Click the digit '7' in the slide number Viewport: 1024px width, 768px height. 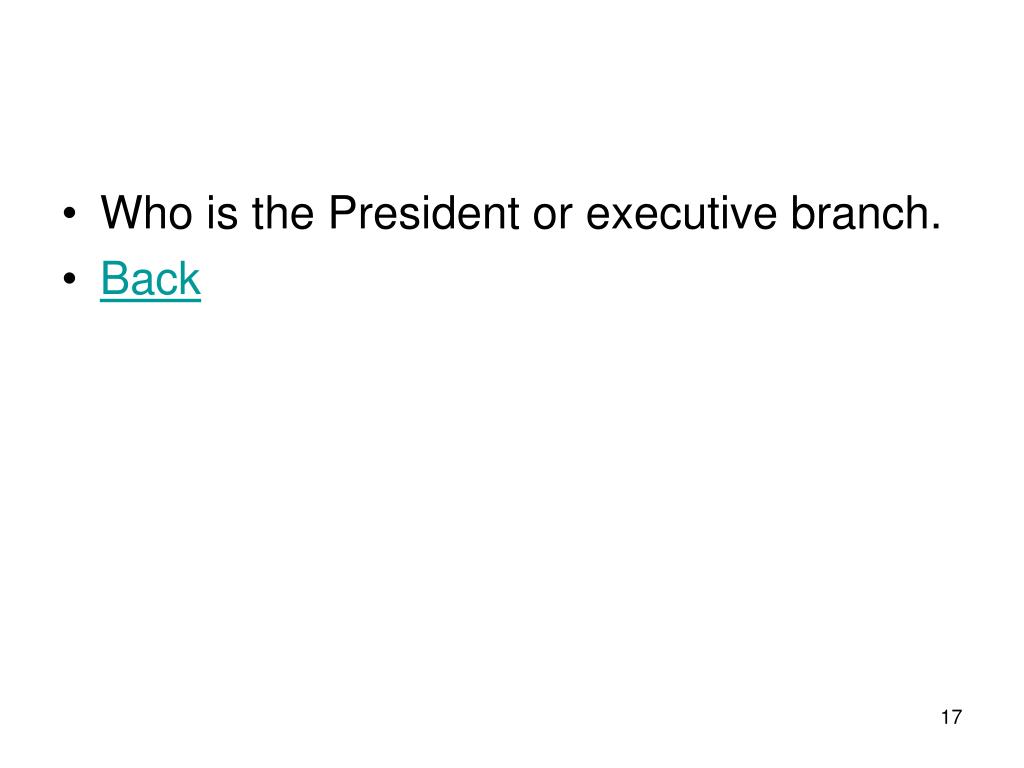957,717
